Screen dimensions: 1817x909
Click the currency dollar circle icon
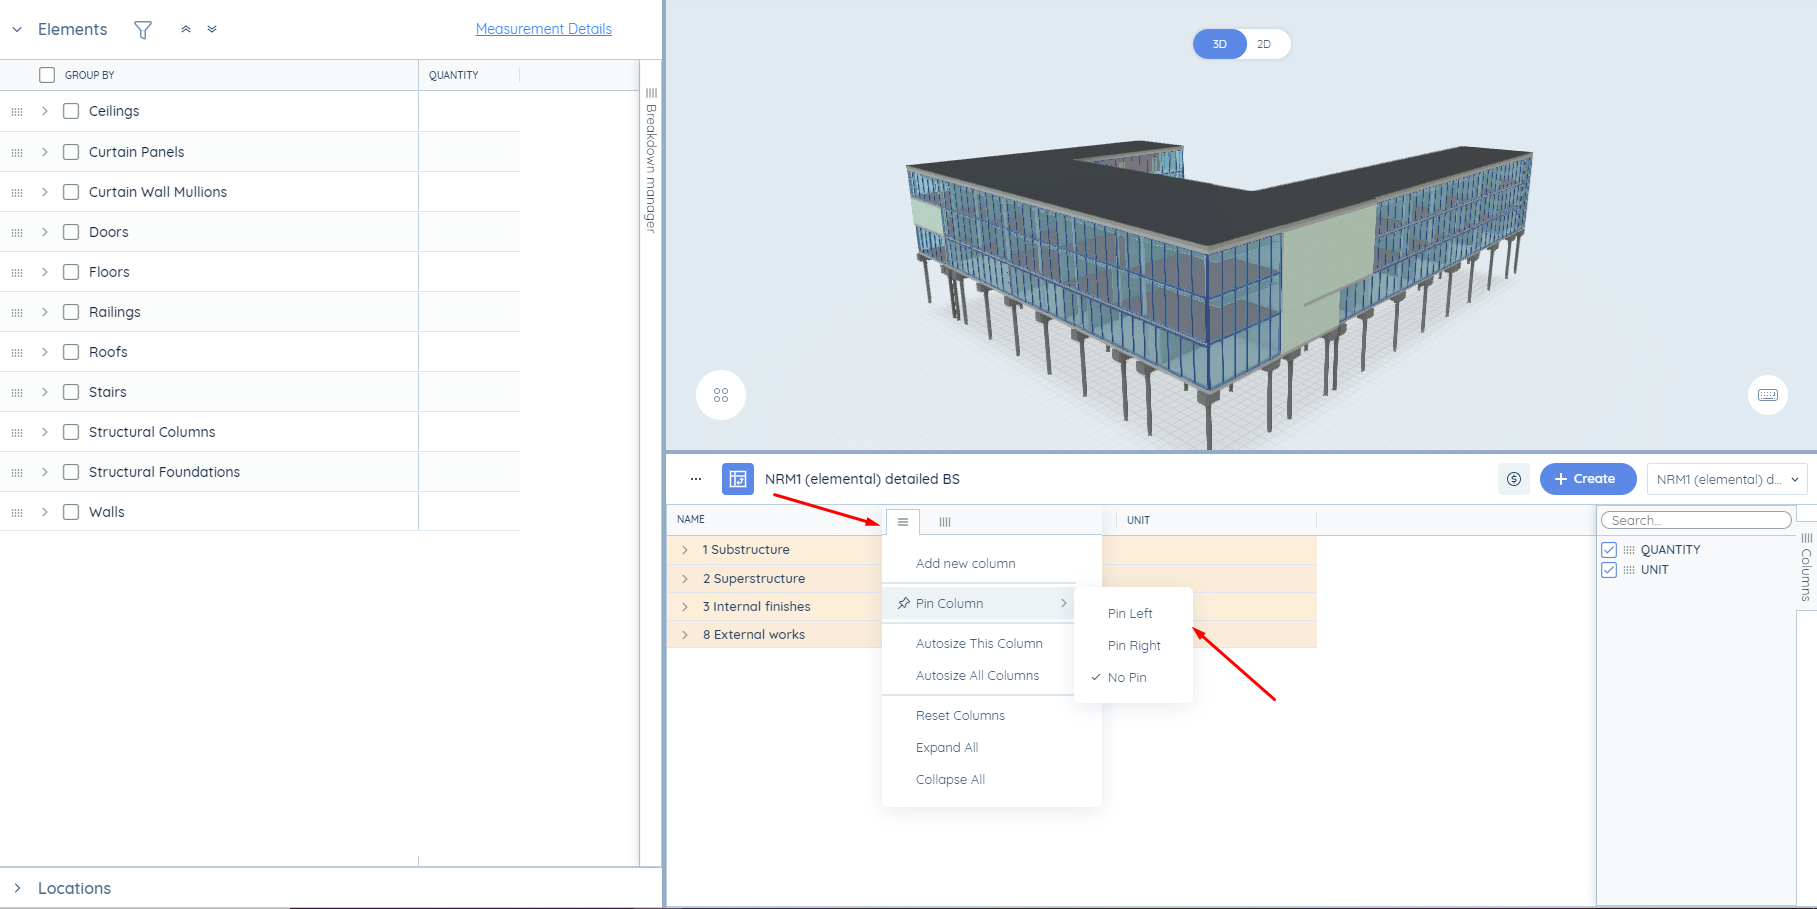click(1514, 479)
